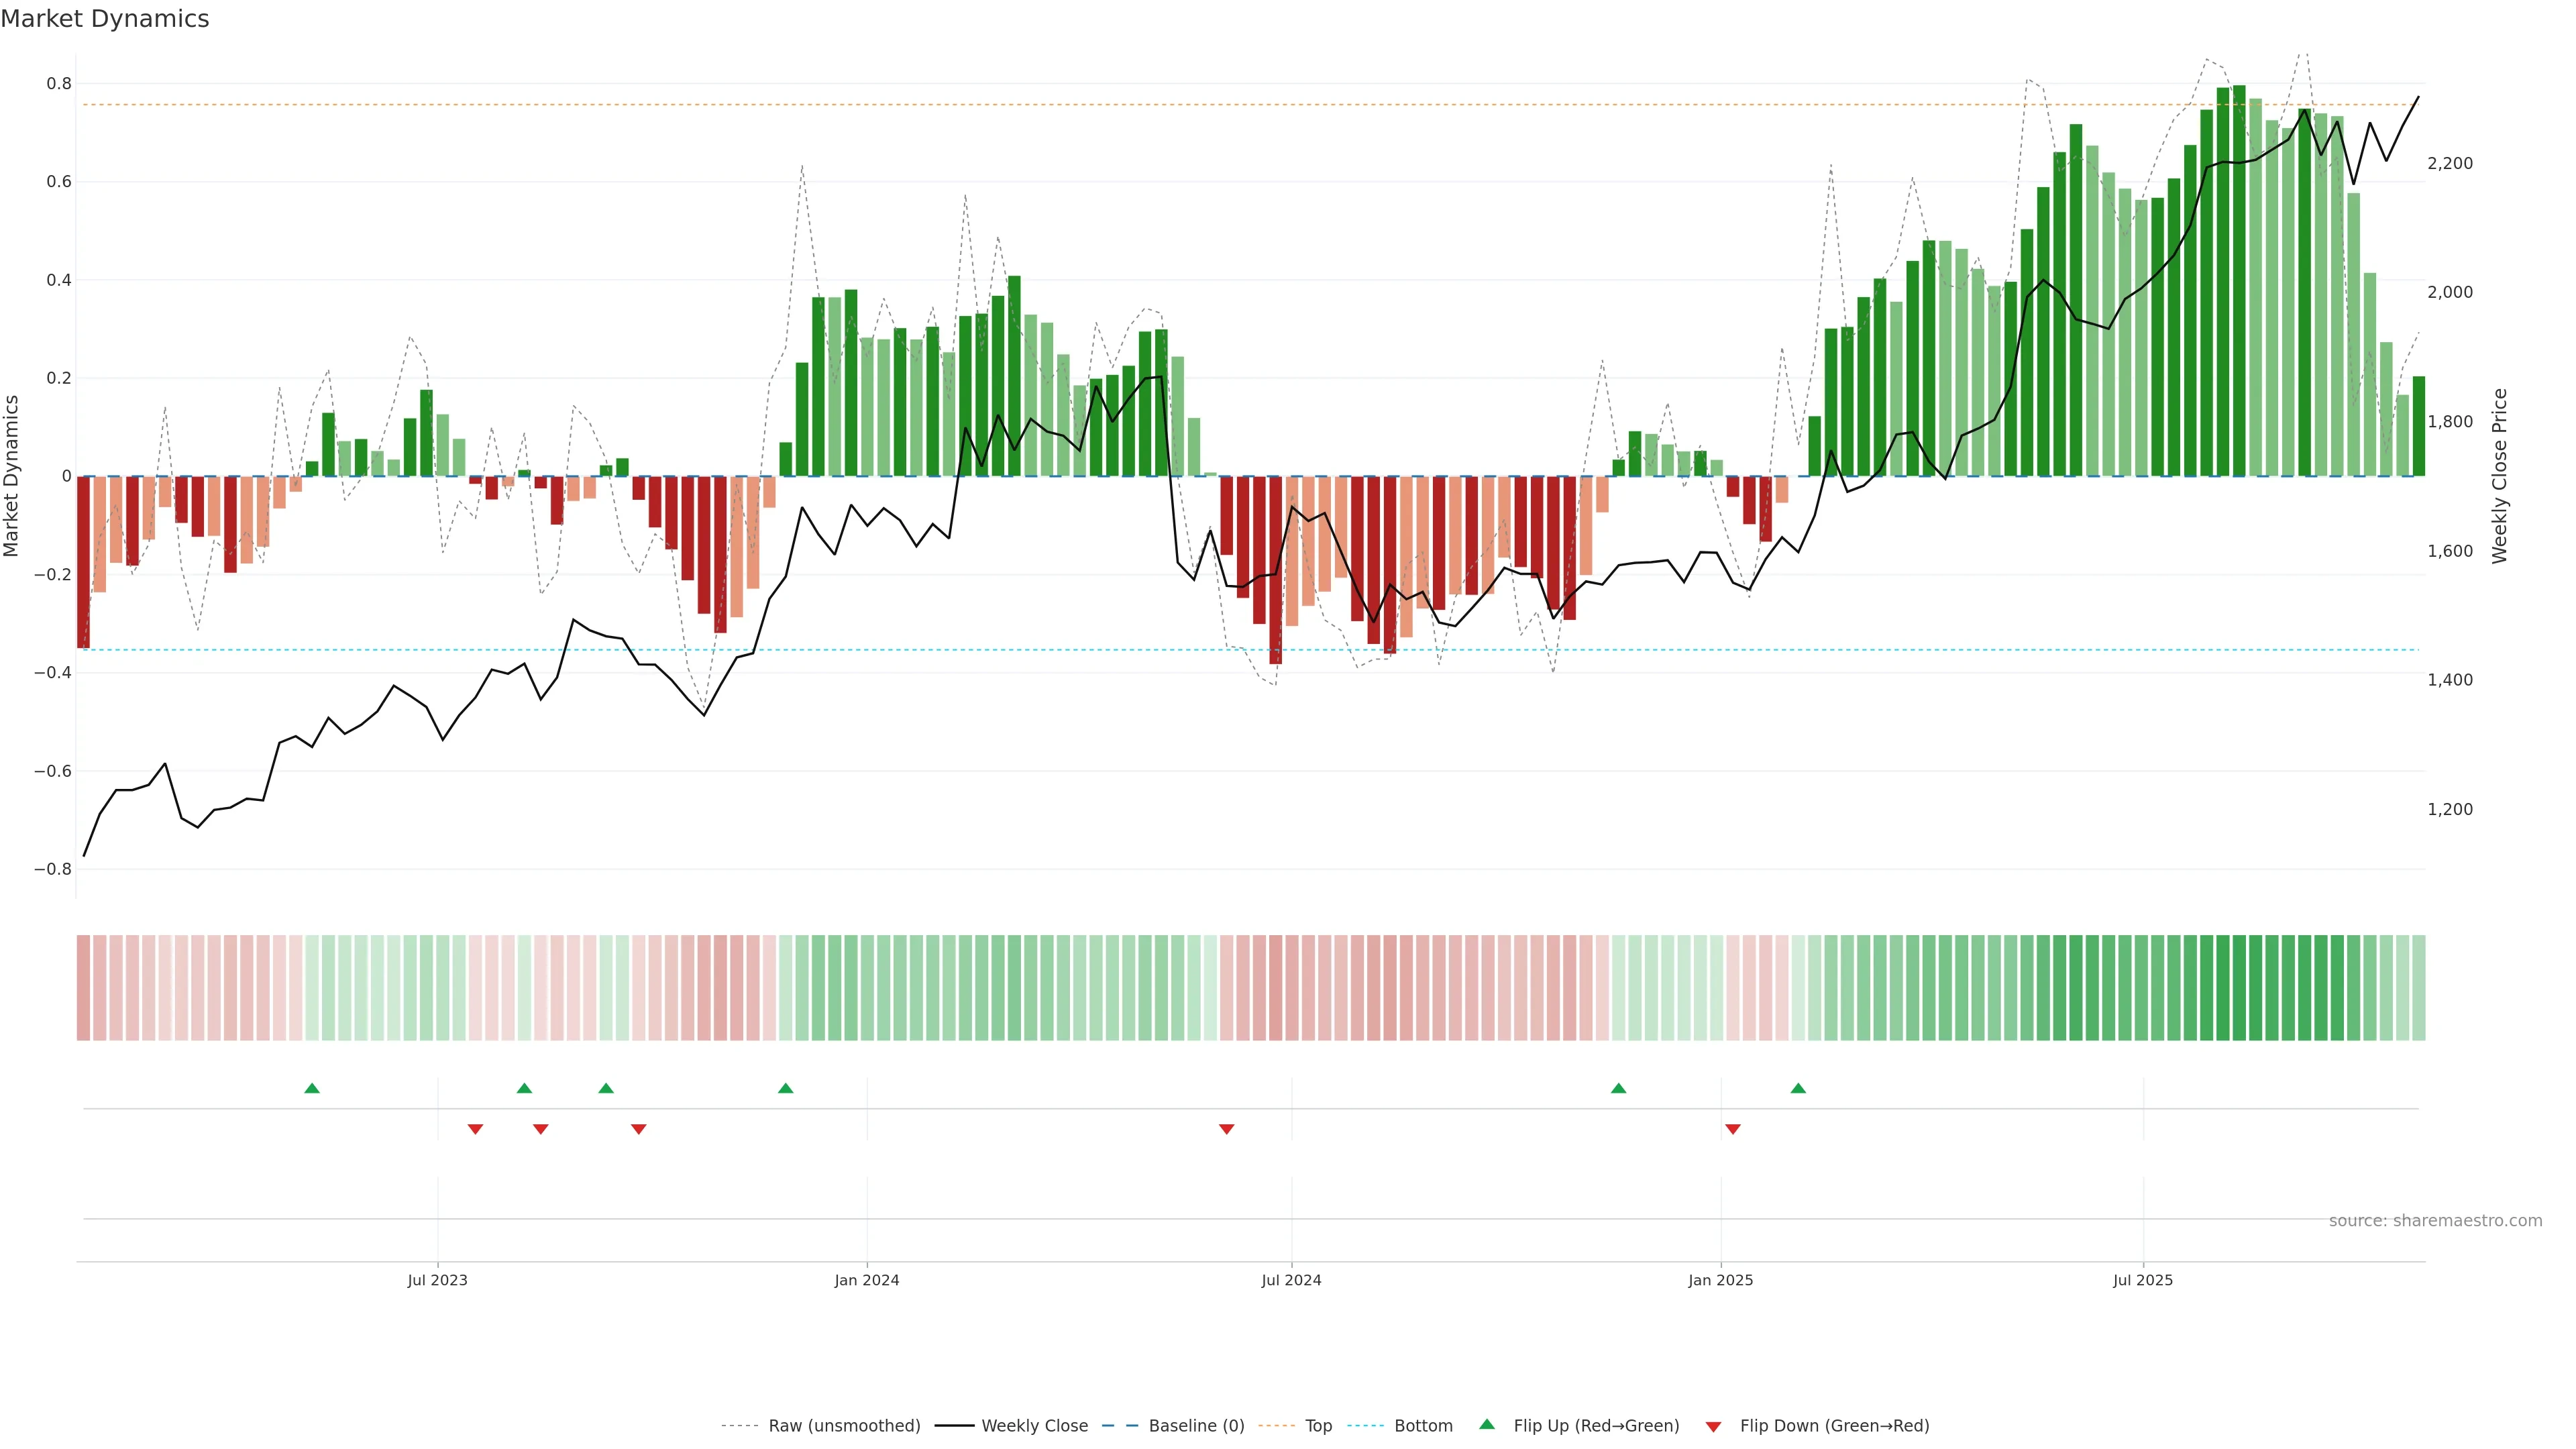Click the Jul 2025 x-axis label
Viewport: 2576px width, 1449px height.
[2143, 1280]
